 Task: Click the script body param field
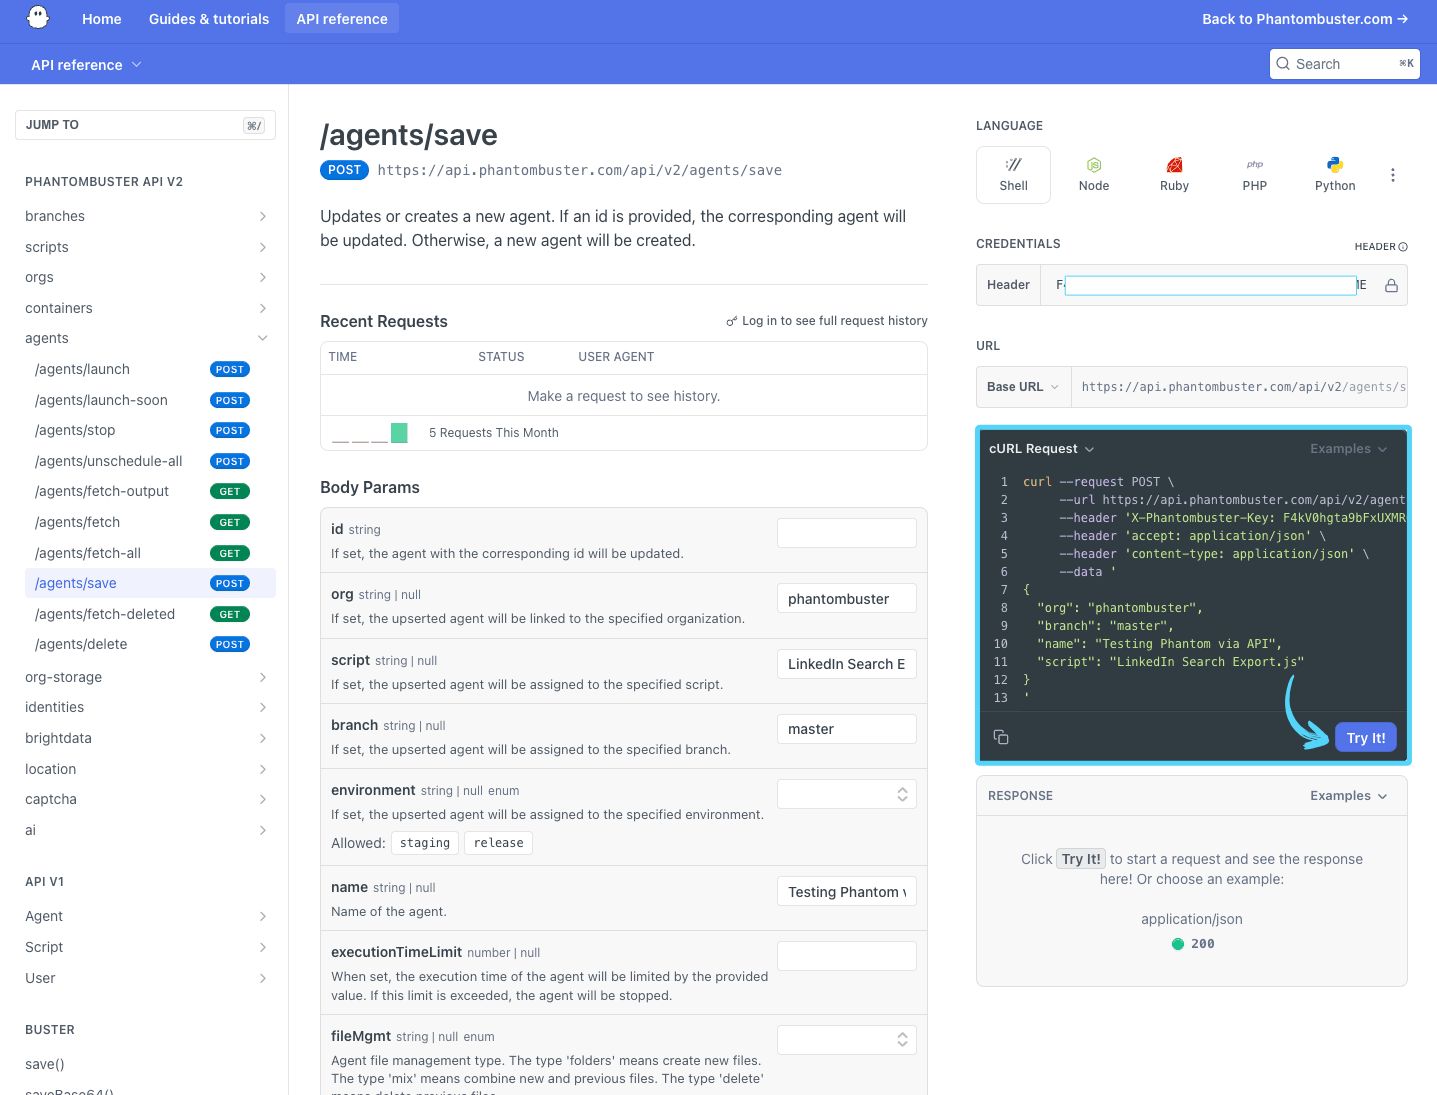click(847, 664)
